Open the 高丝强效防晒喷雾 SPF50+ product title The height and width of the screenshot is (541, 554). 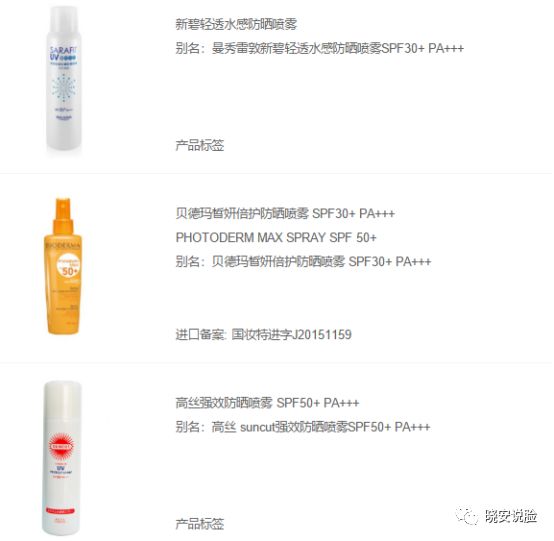[x=267, y=403]
